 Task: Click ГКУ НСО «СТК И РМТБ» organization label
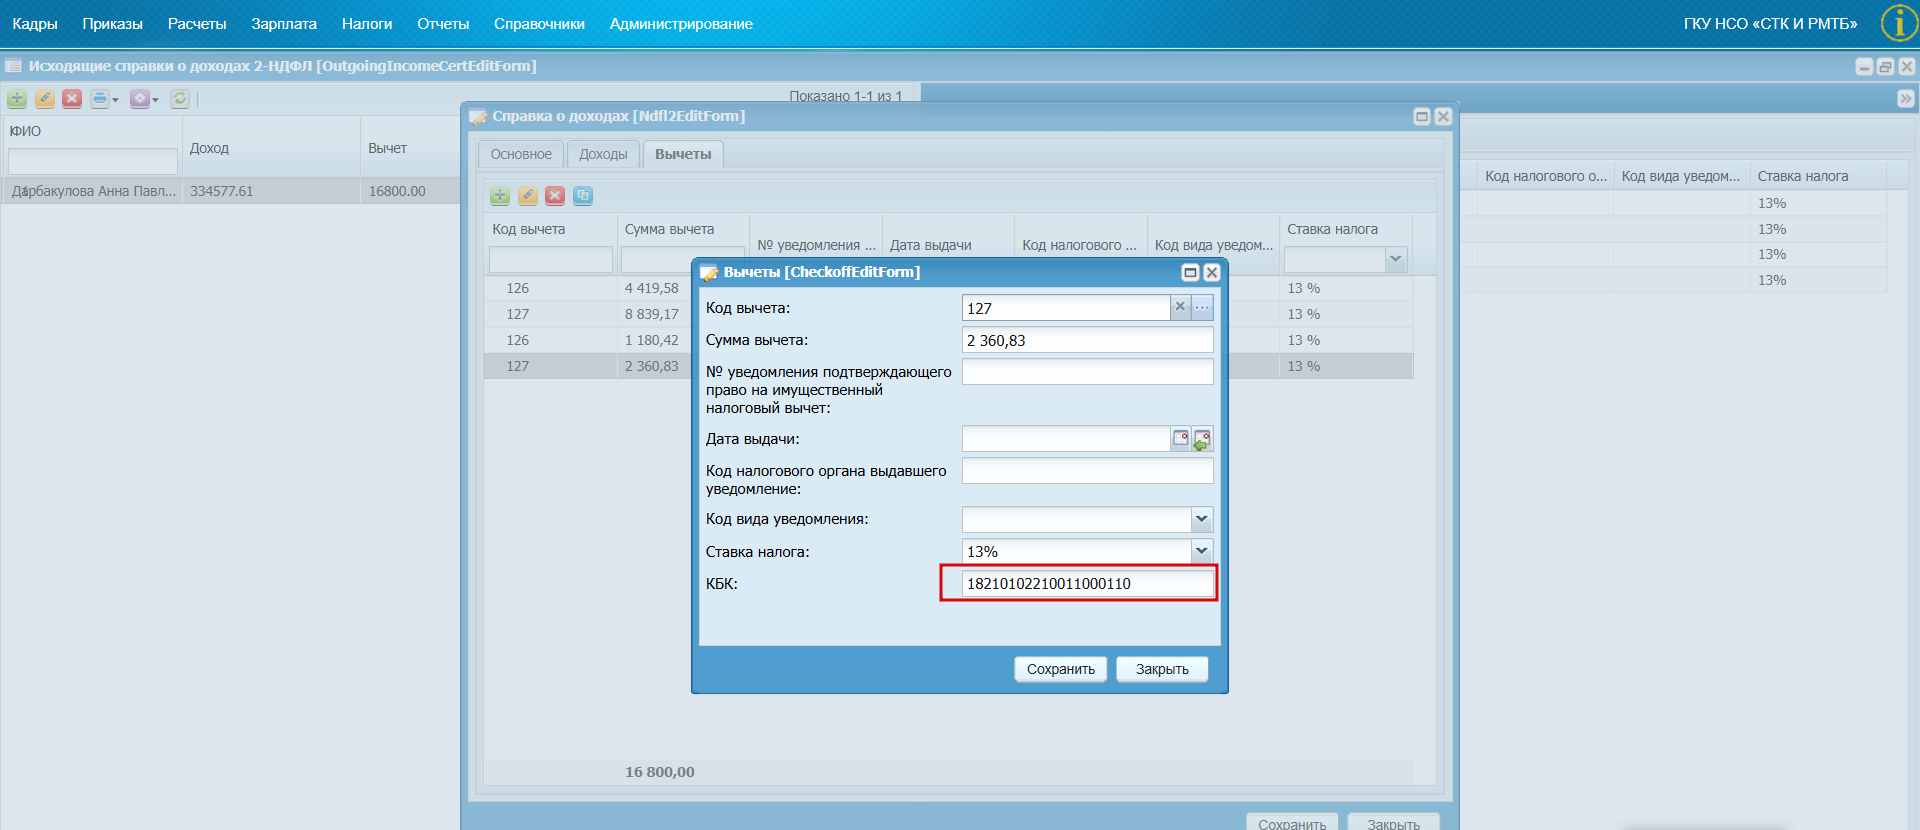[1770, 24]
